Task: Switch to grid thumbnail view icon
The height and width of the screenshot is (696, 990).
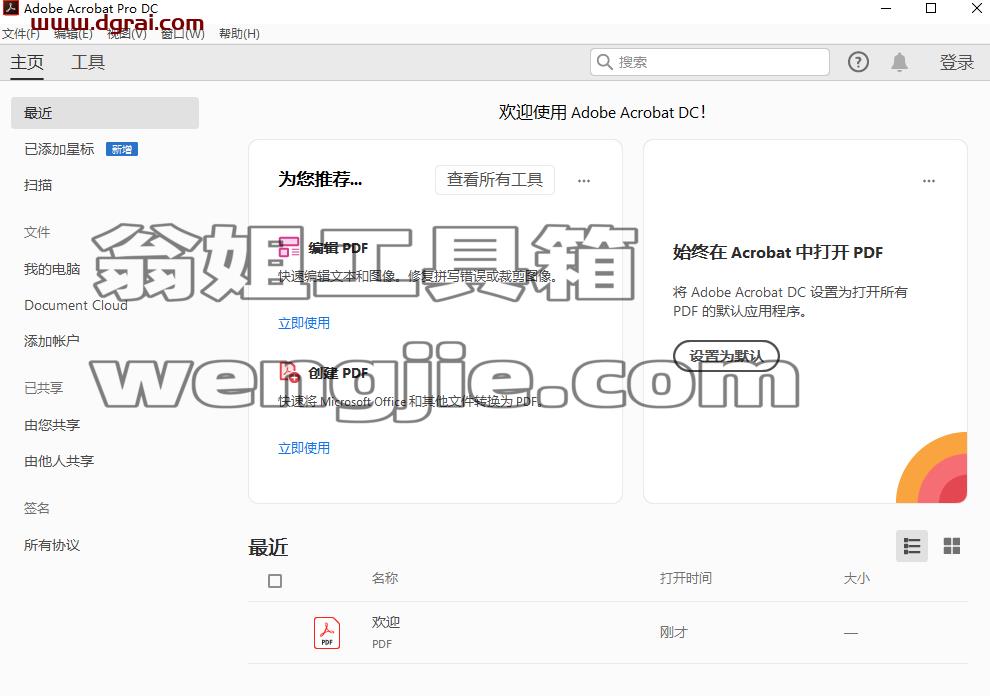Action: coord(951,546)
